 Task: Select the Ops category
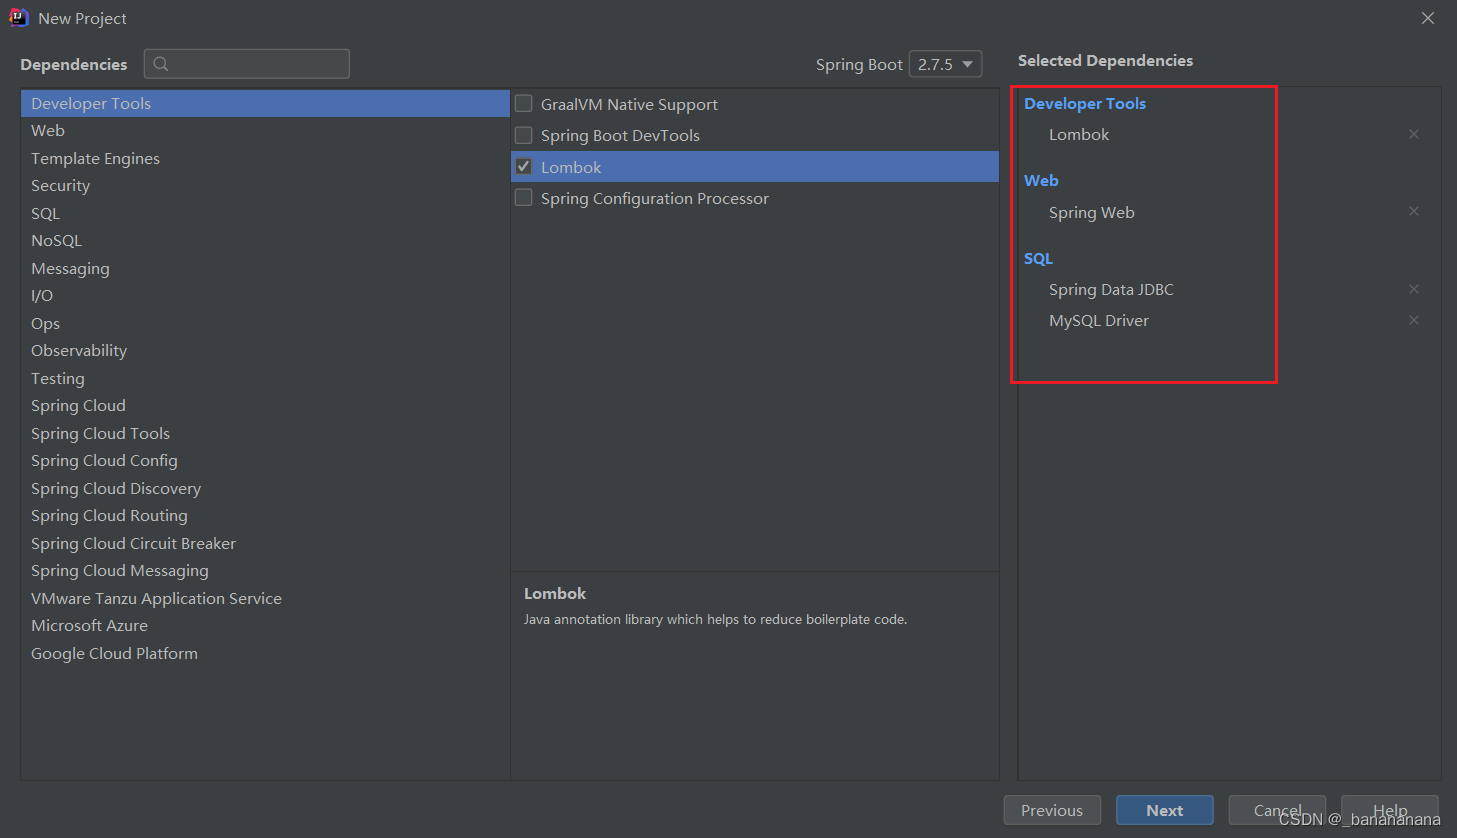tap(265, 323)
